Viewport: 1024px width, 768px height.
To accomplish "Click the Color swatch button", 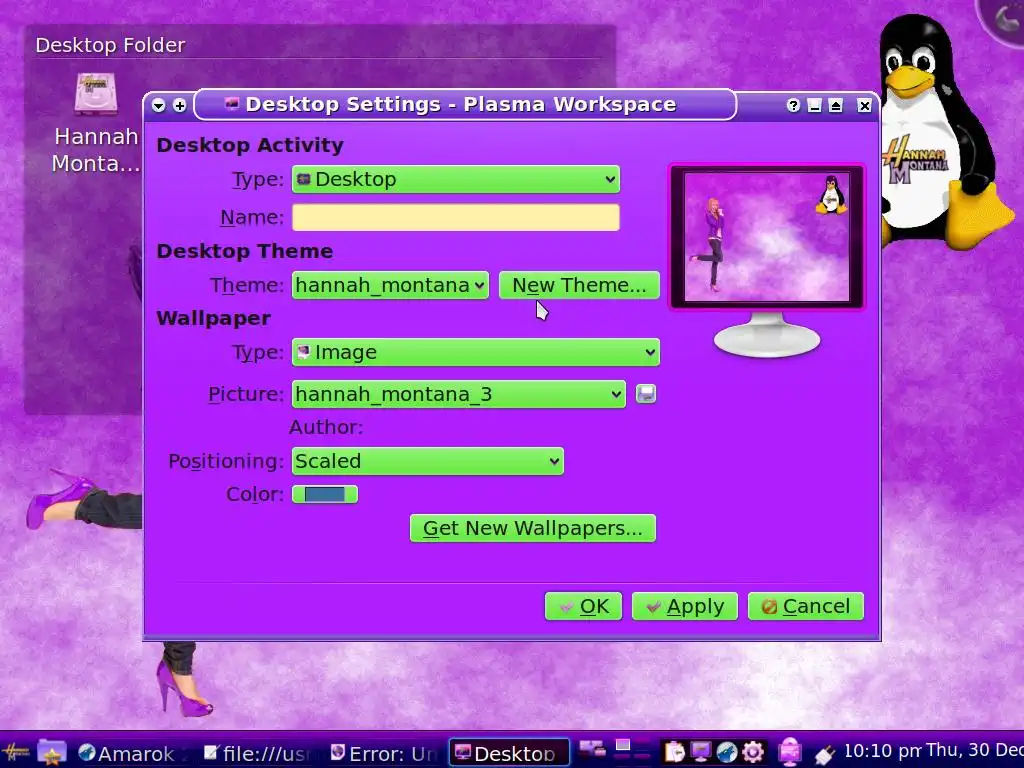I will click(325, 494).
